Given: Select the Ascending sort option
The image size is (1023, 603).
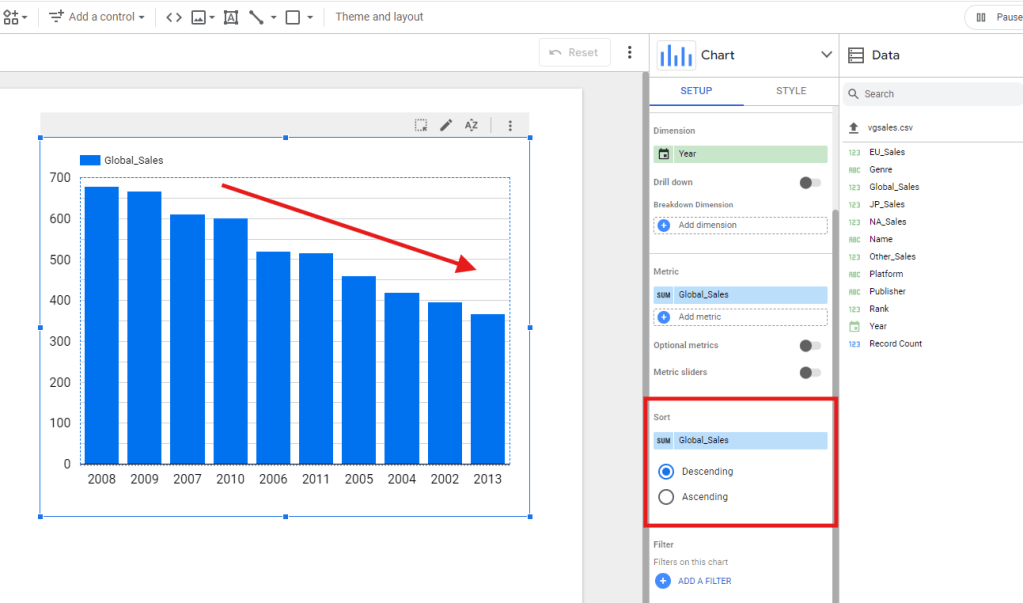Looking at the screenshot, I should point(666,497).
